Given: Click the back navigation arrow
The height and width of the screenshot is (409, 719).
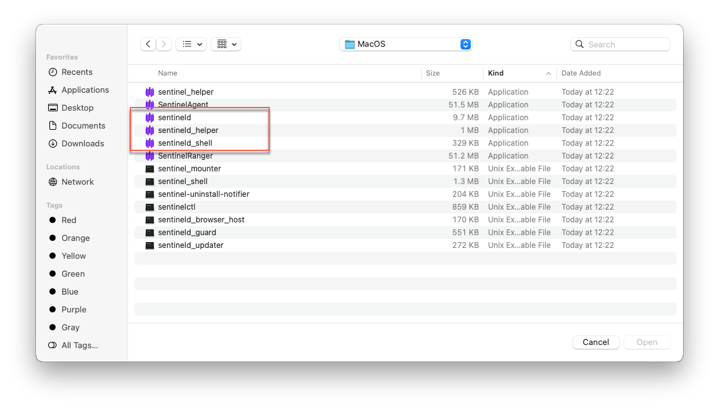Looking at the screenshot, I should [x=148, y=44].
